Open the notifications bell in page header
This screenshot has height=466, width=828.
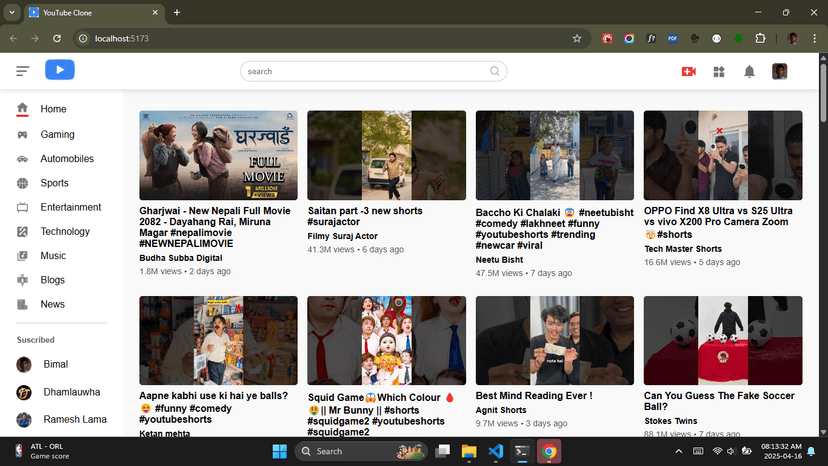749,71
